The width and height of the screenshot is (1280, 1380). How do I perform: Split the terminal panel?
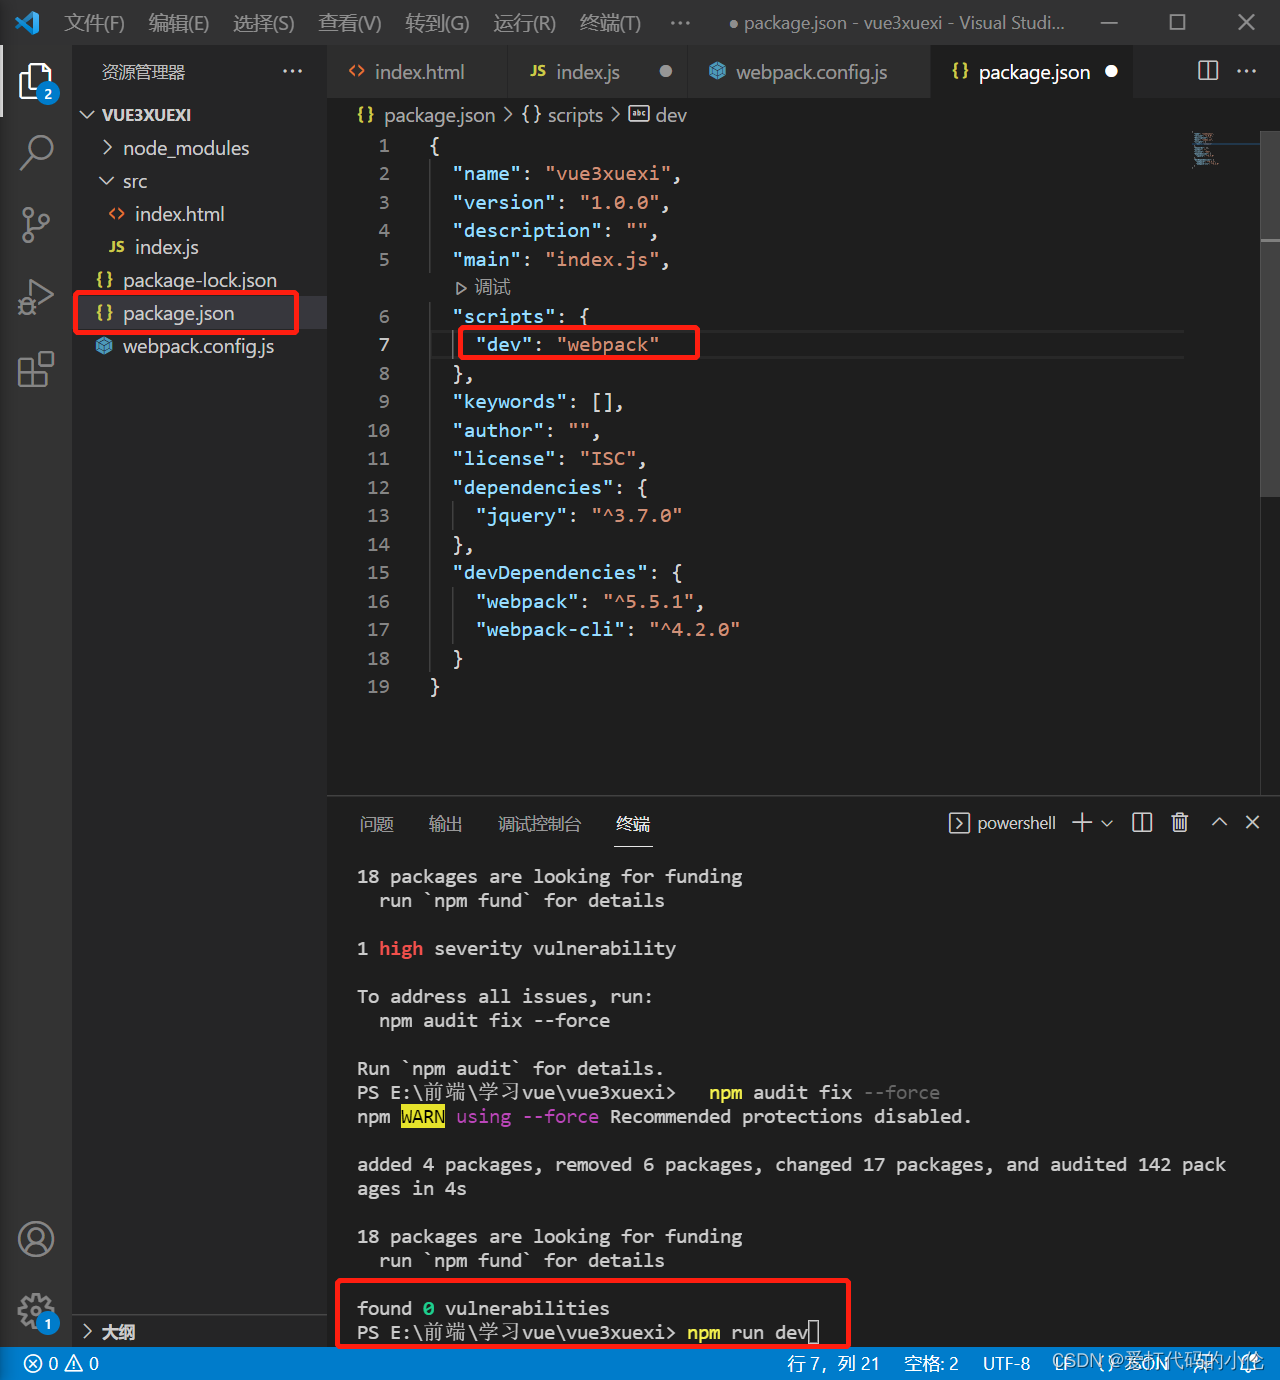[1142, 822]
